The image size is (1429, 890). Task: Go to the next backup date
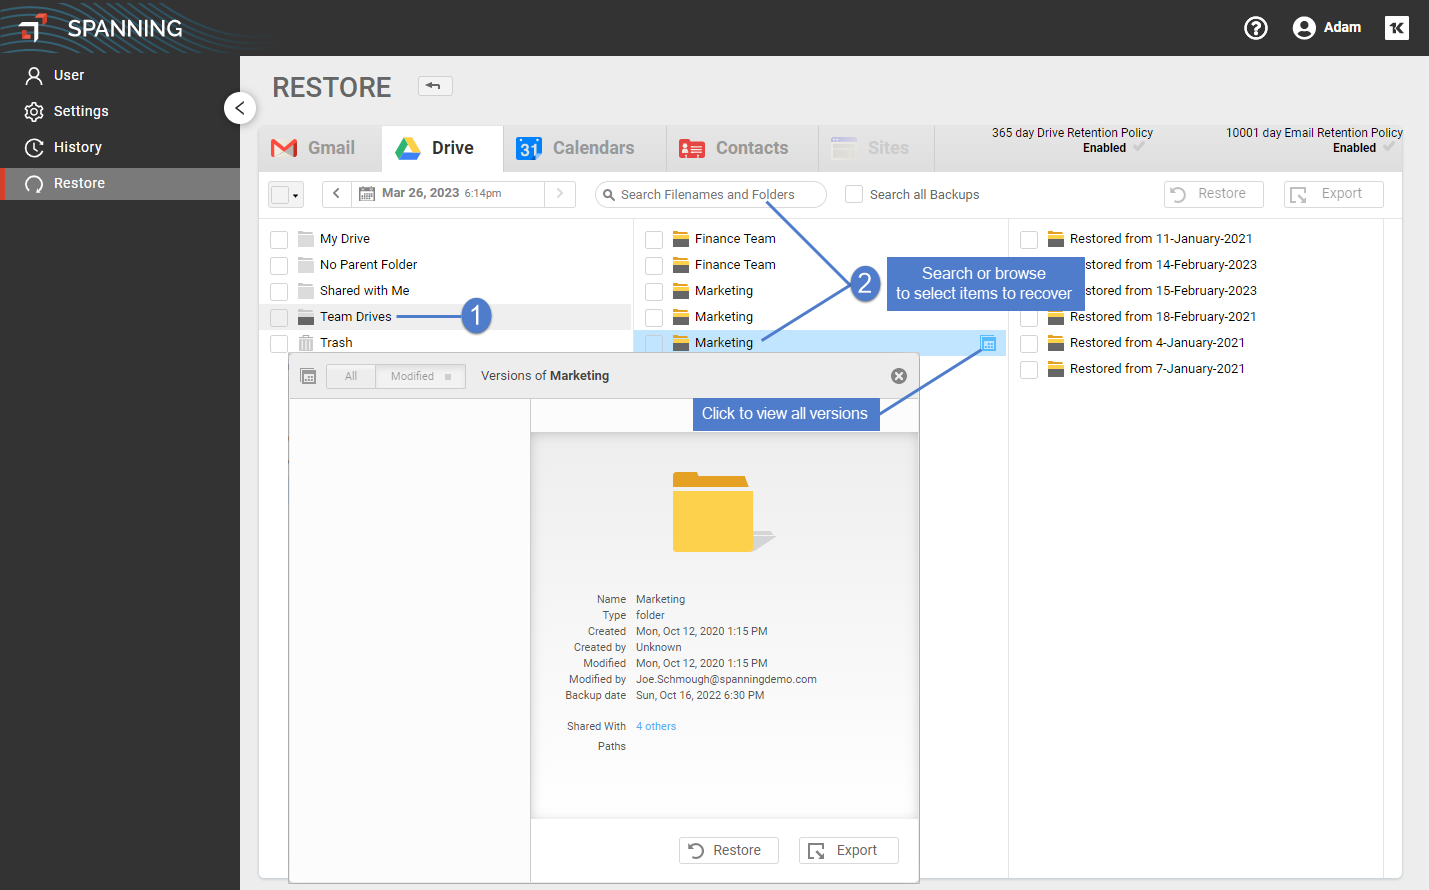pyautogui.click(x=560, y=194)
